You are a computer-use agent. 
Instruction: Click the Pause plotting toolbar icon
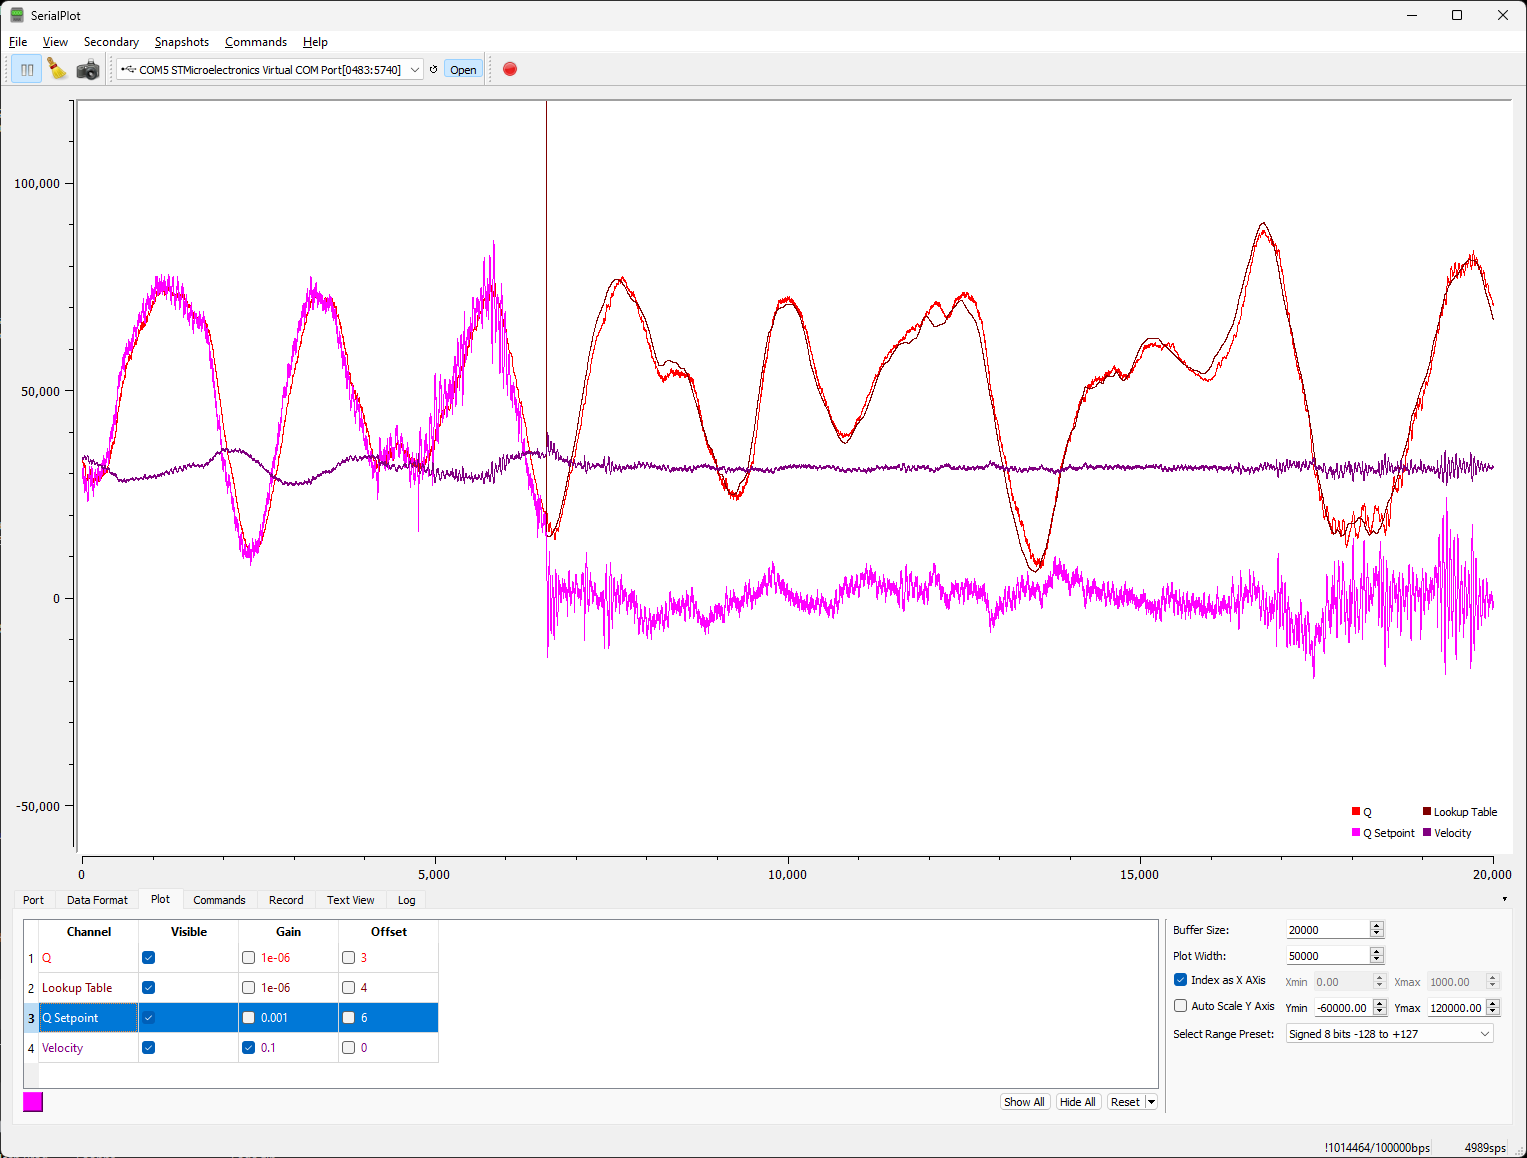point(27,69)
